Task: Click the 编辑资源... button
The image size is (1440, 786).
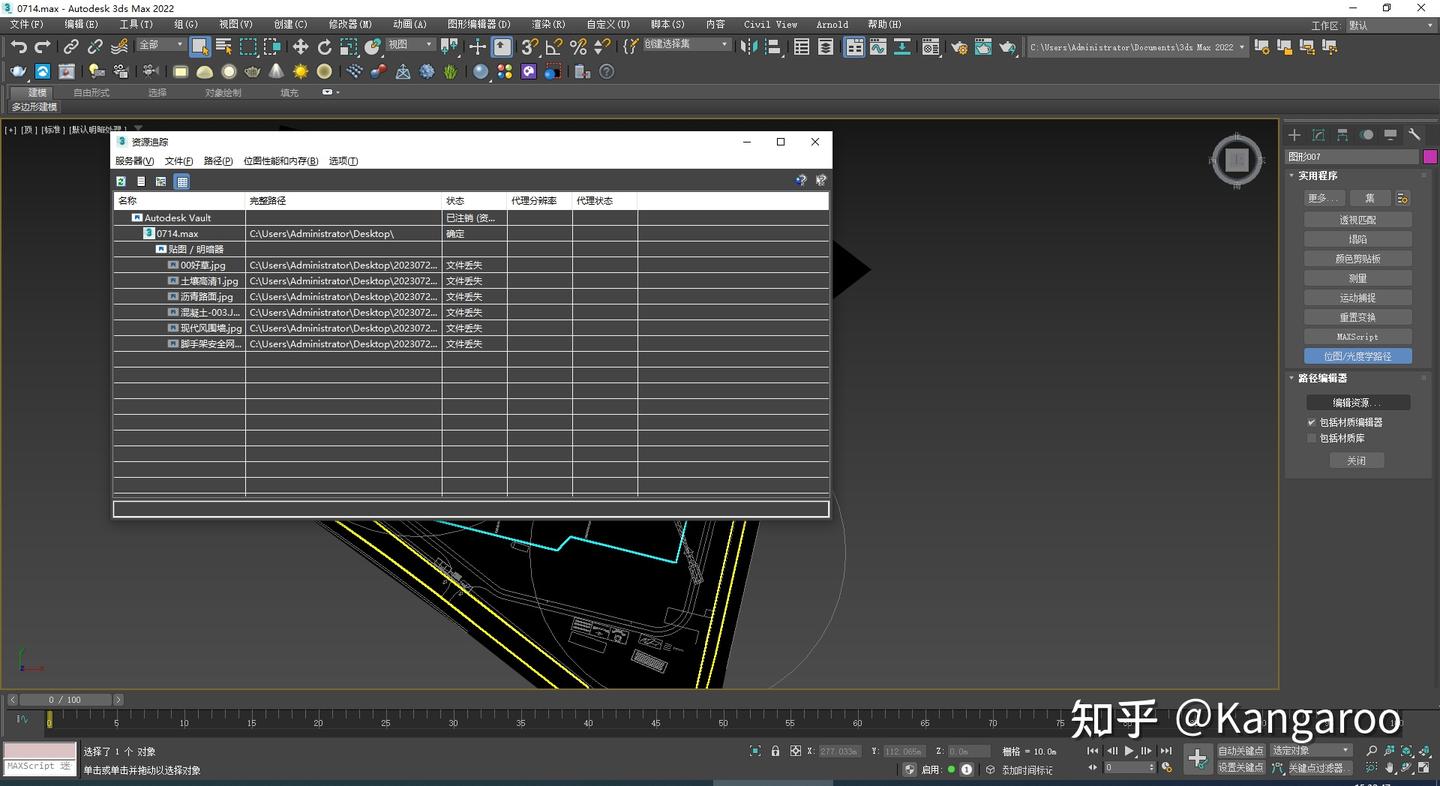Action: (x=1358, y=402)
